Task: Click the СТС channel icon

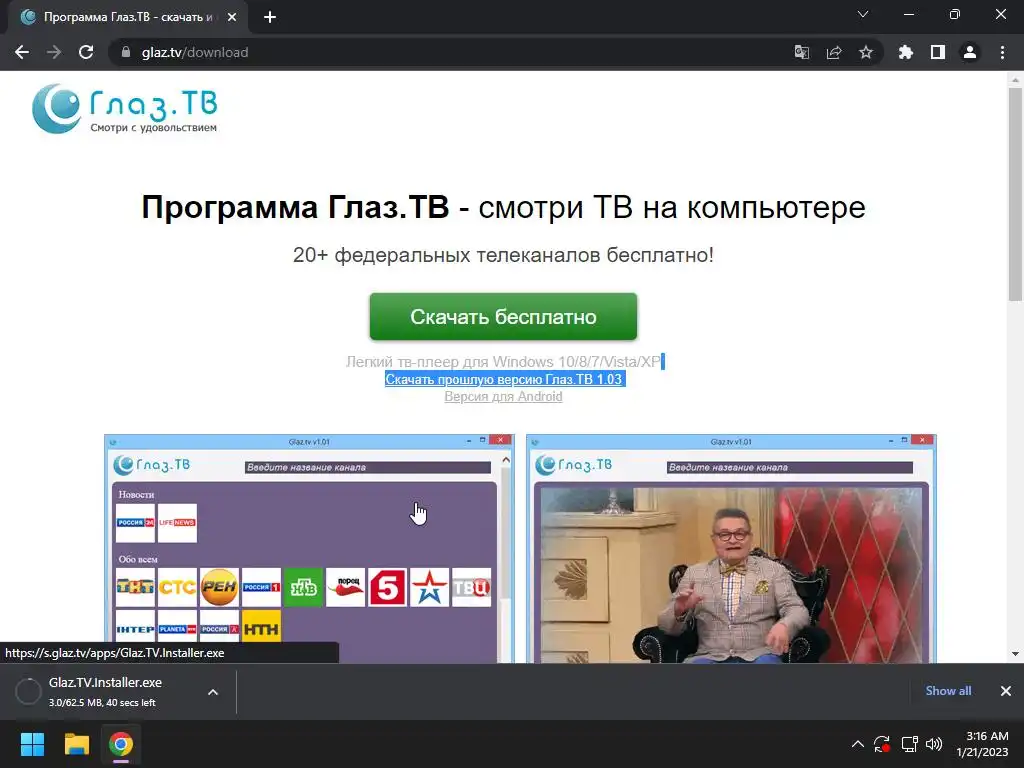Action: tap(177, 587)
